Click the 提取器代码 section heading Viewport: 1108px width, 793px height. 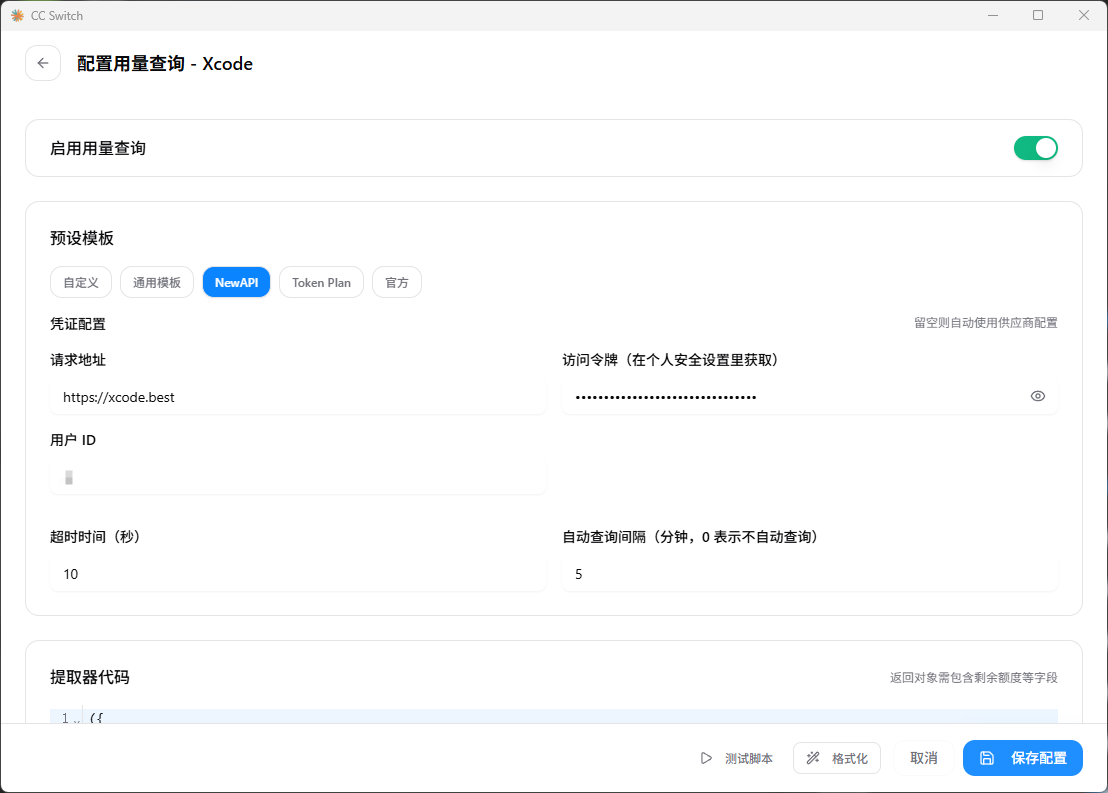tap(90, 677)
